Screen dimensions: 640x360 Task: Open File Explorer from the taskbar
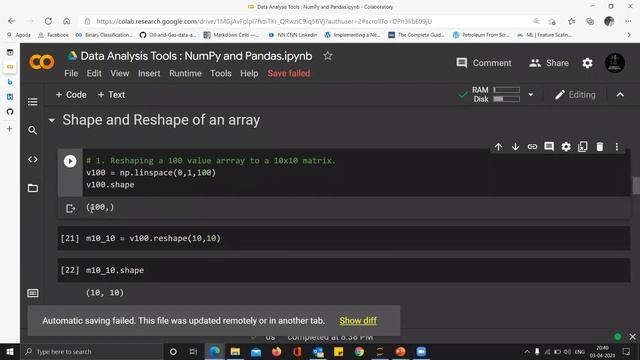point(236,351)
